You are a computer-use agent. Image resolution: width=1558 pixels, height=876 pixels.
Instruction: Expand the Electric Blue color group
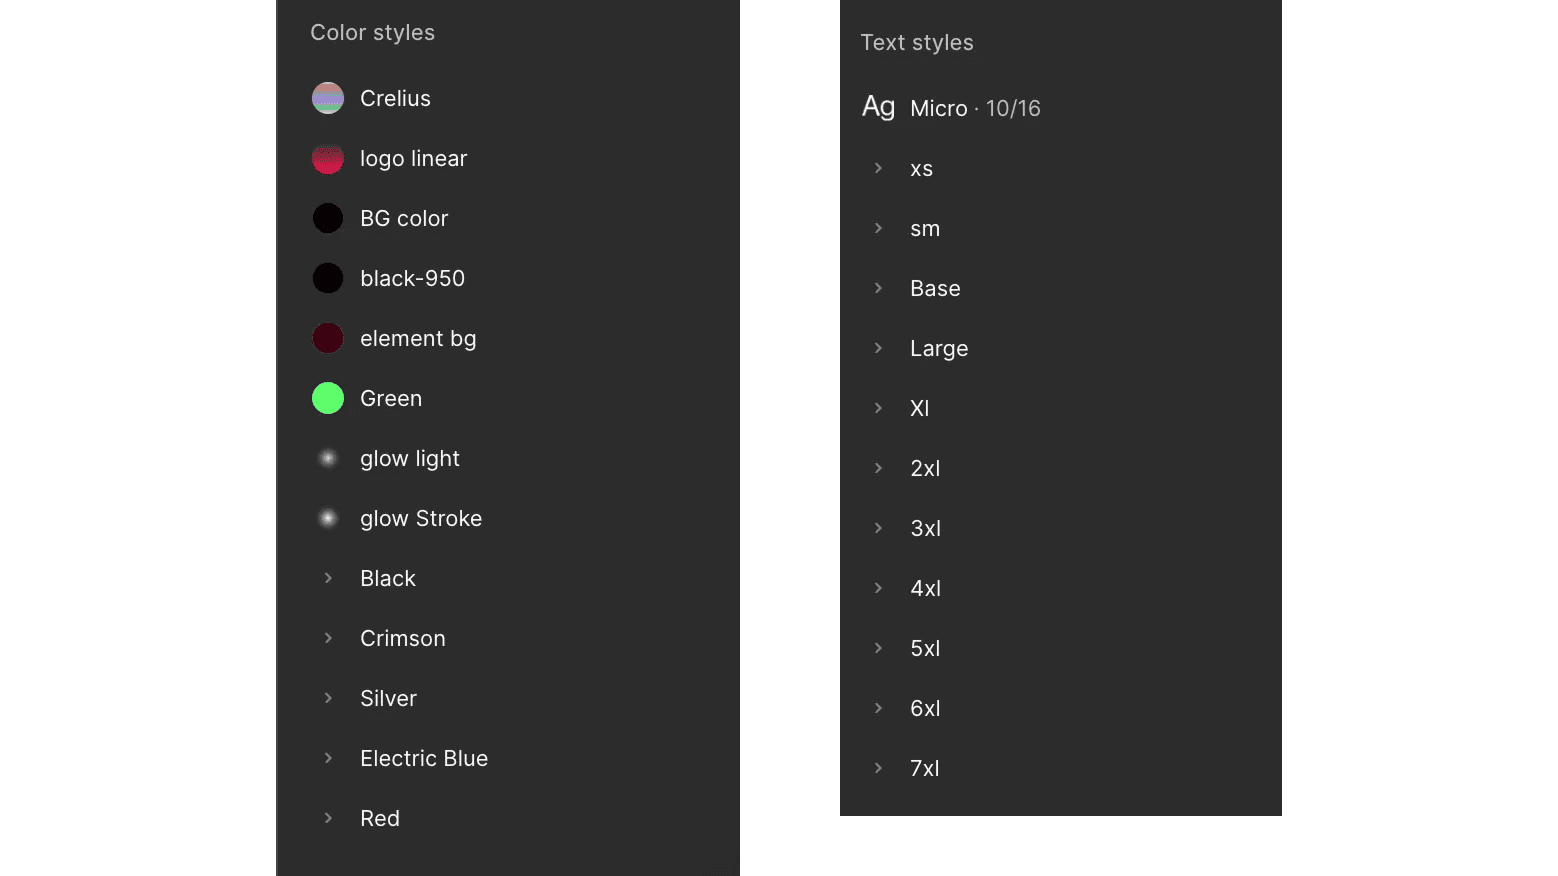328,758
